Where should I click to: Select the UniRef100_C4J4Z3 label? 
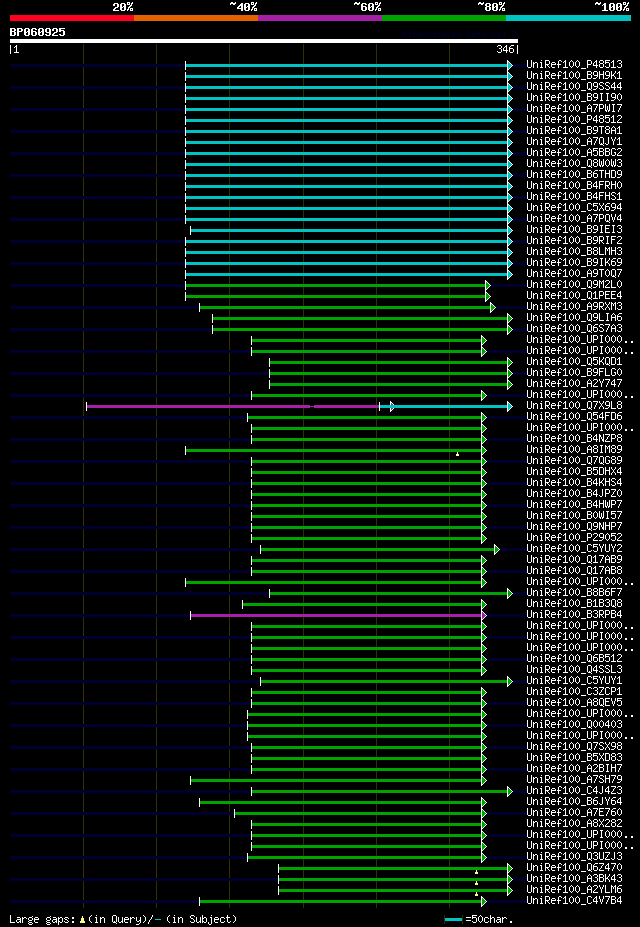pyautogui.click(x=574, y=791)
